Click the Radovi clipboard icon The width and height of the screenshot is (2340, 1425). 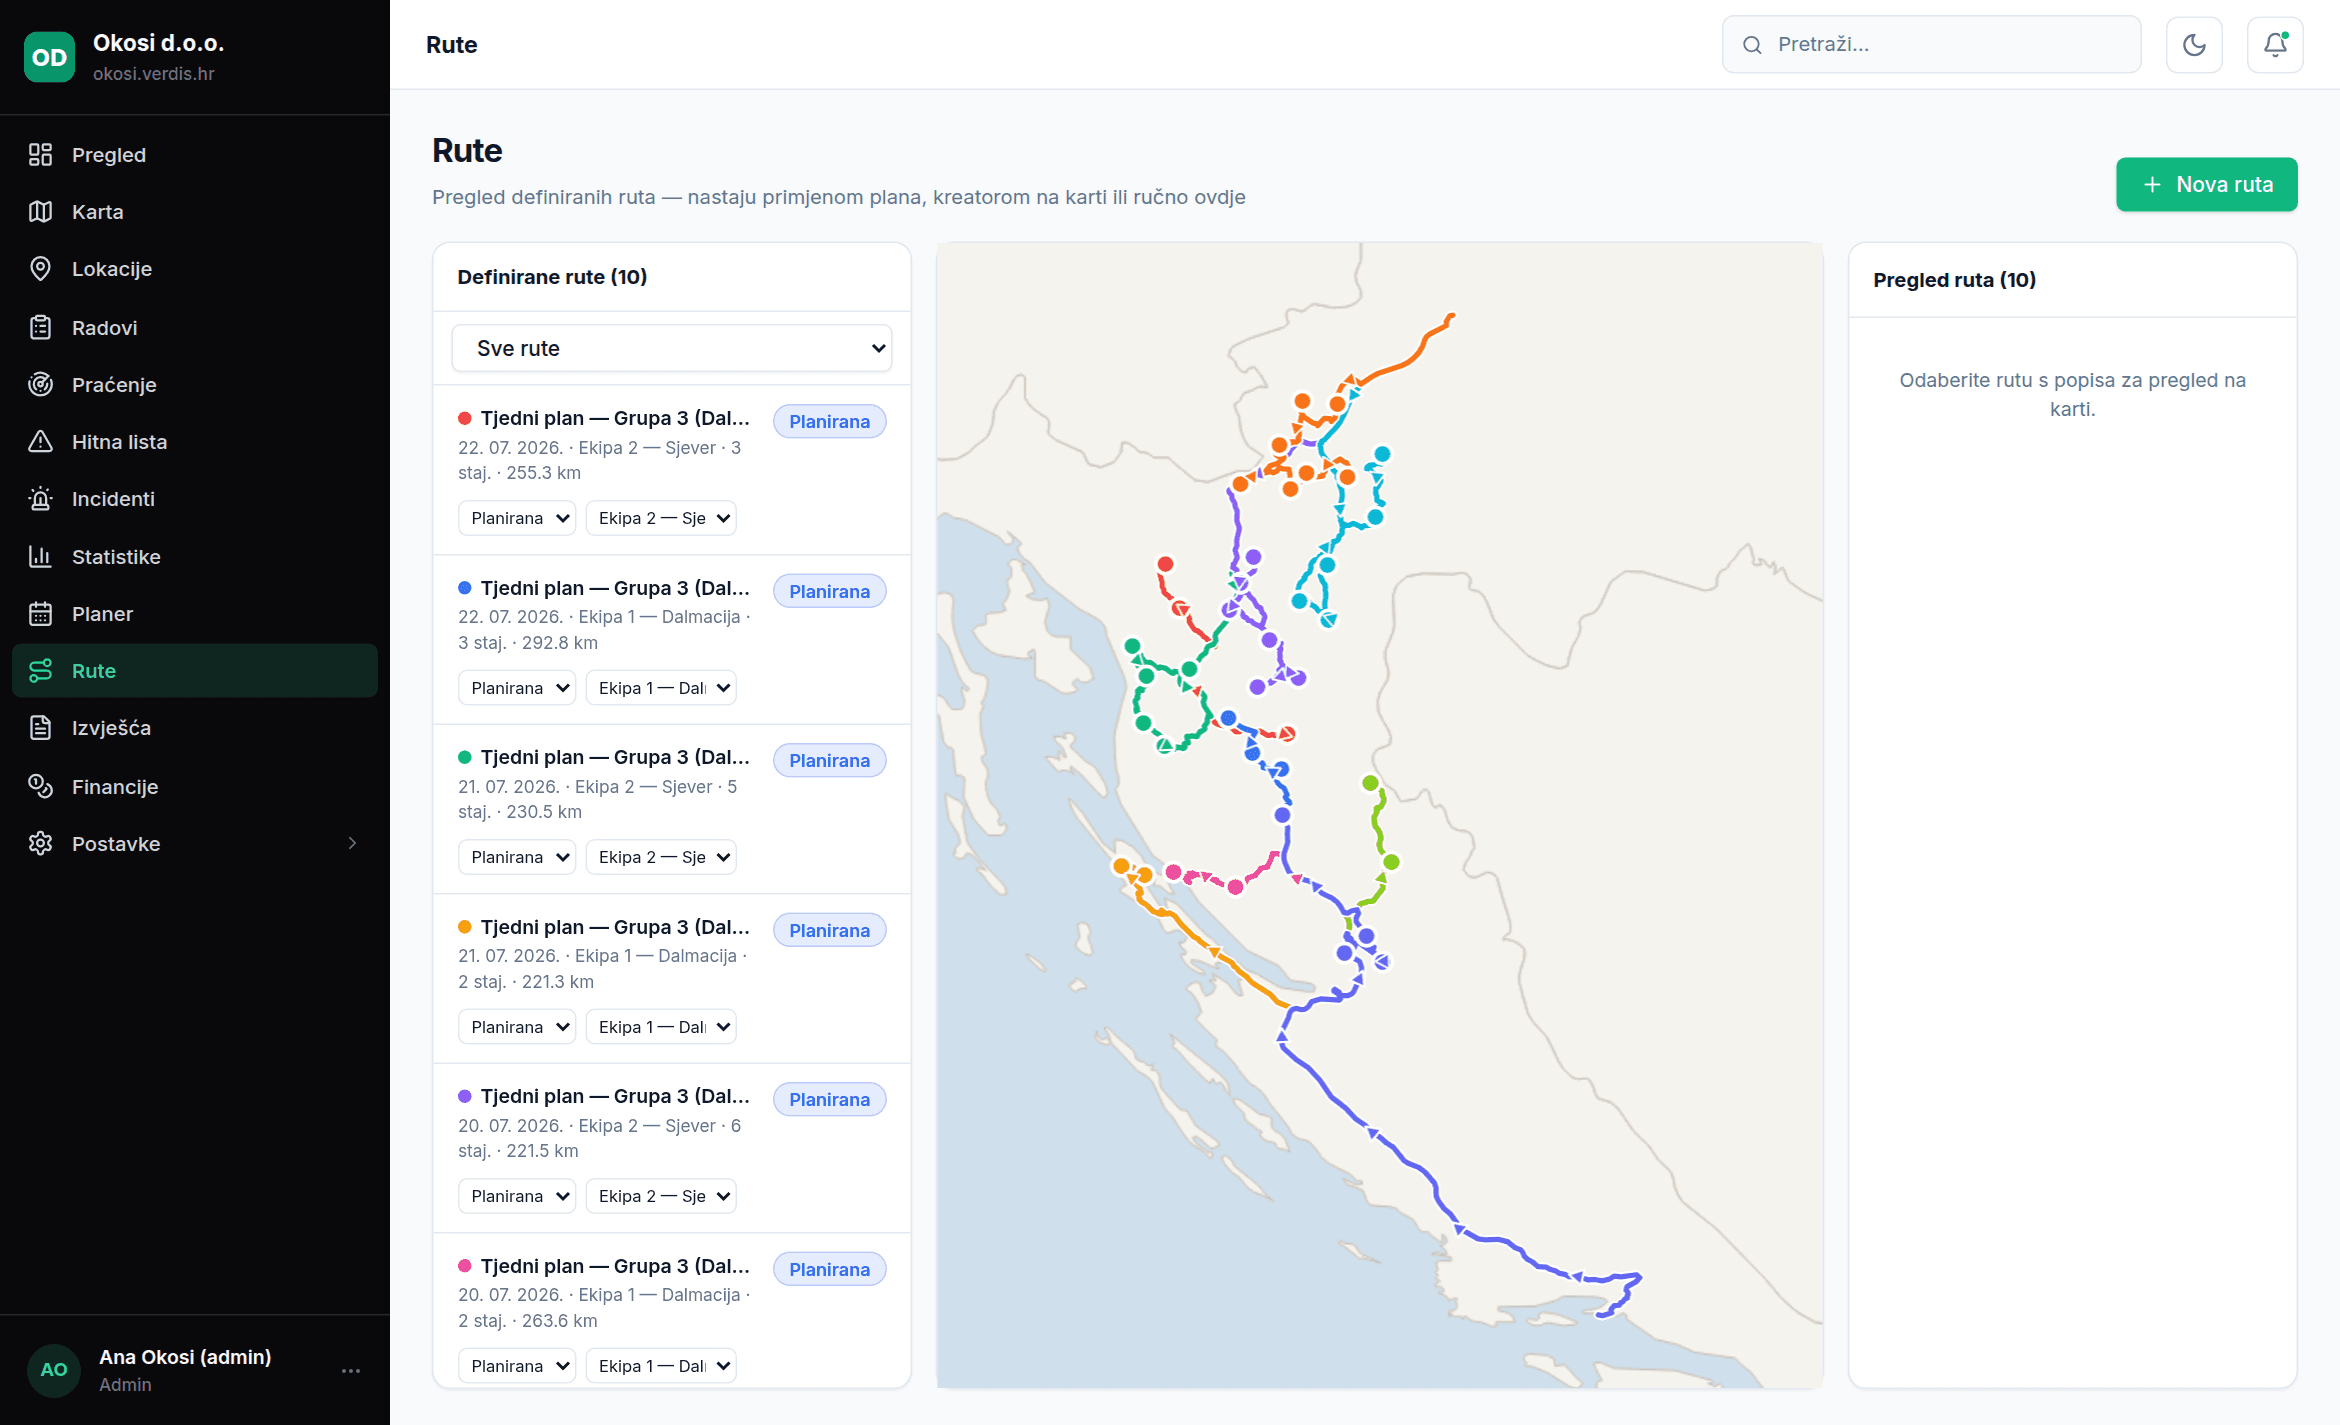click(x=40, y=328)
